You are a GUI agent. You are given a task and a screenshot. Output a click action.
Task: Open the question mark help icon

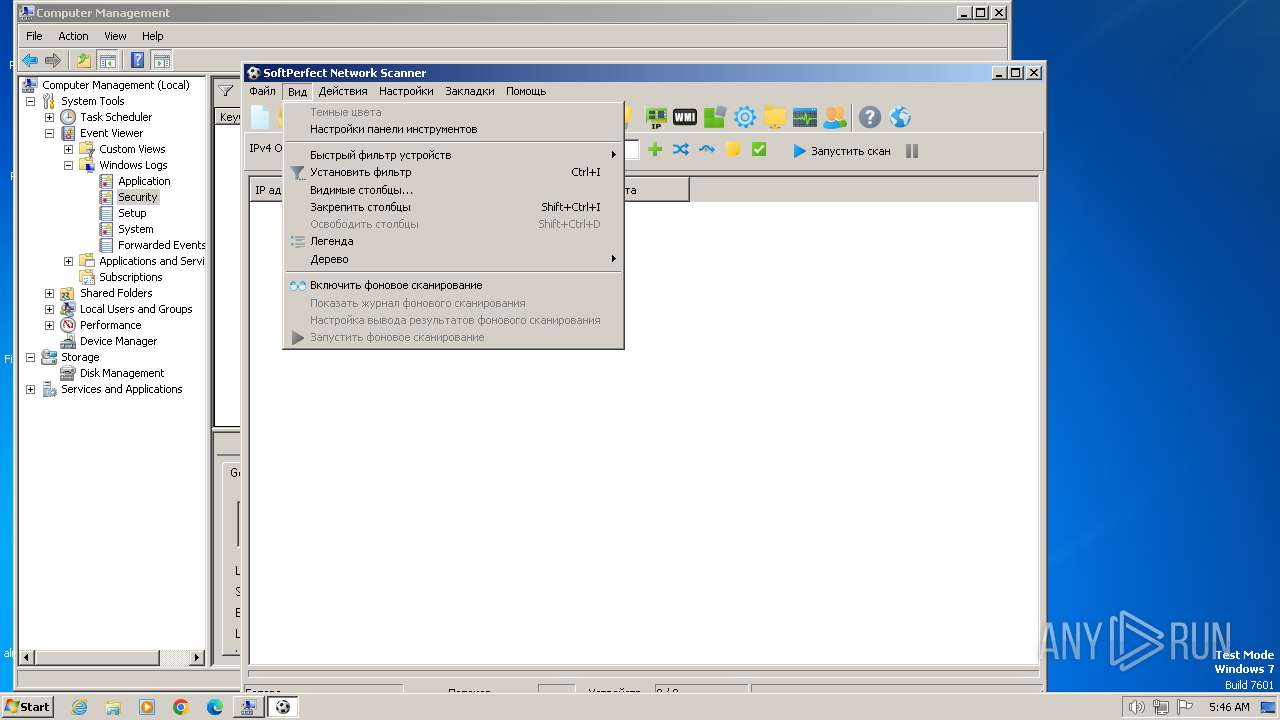click(870, 118)
